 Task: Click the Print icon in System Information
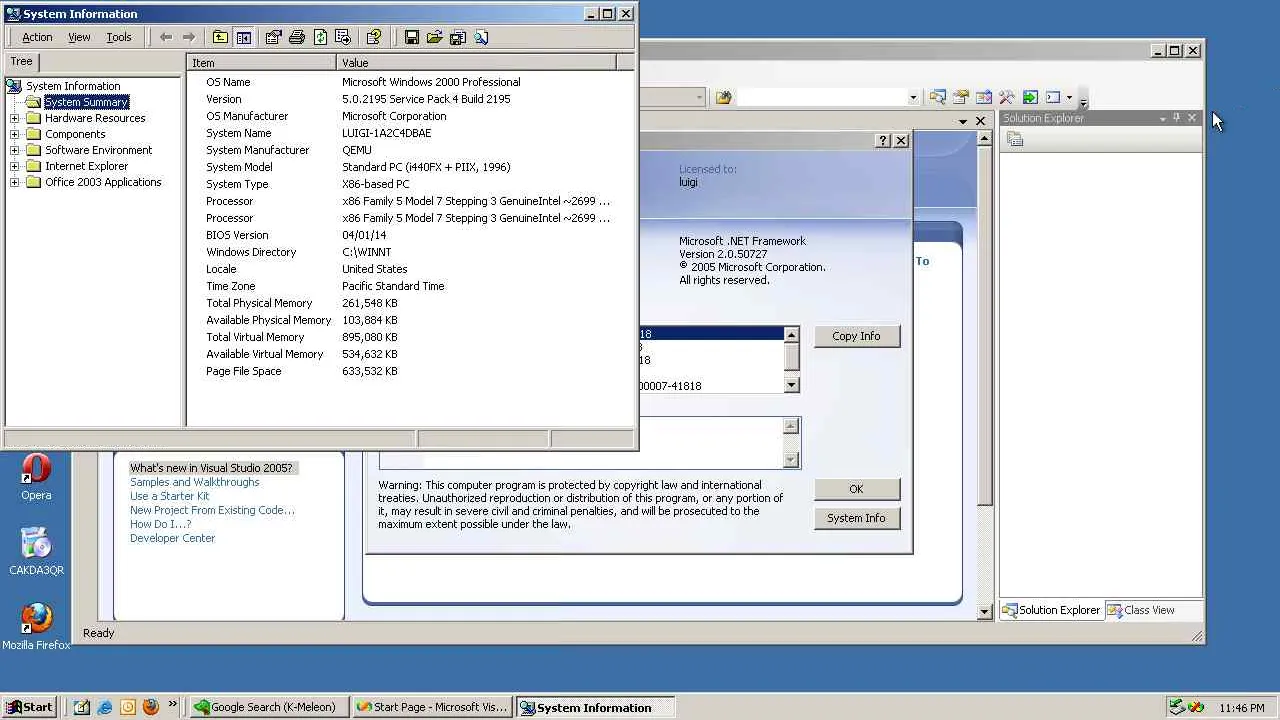click(296, 37)
